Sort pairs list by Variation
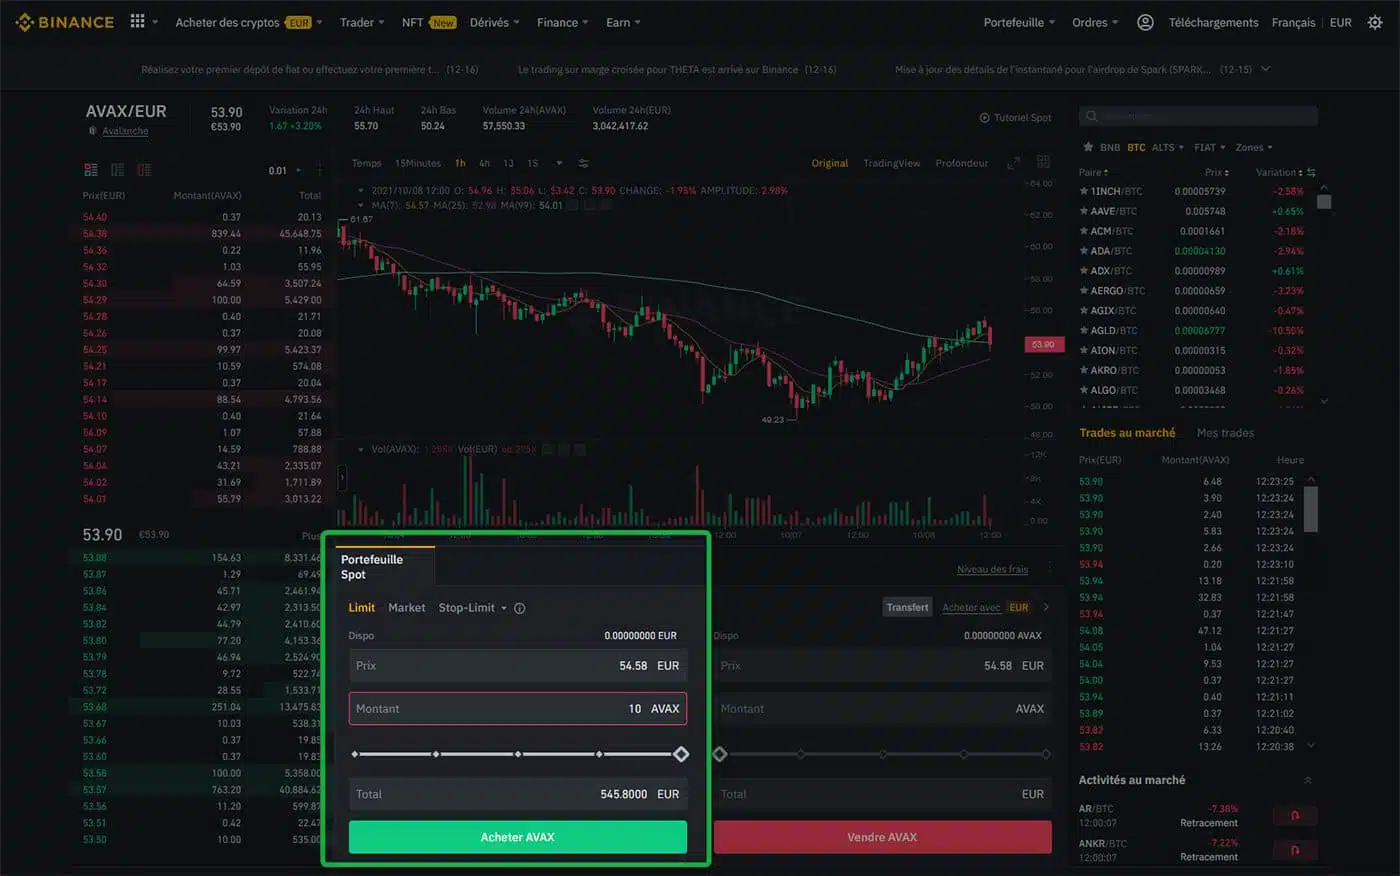 tap(1279, 172)
